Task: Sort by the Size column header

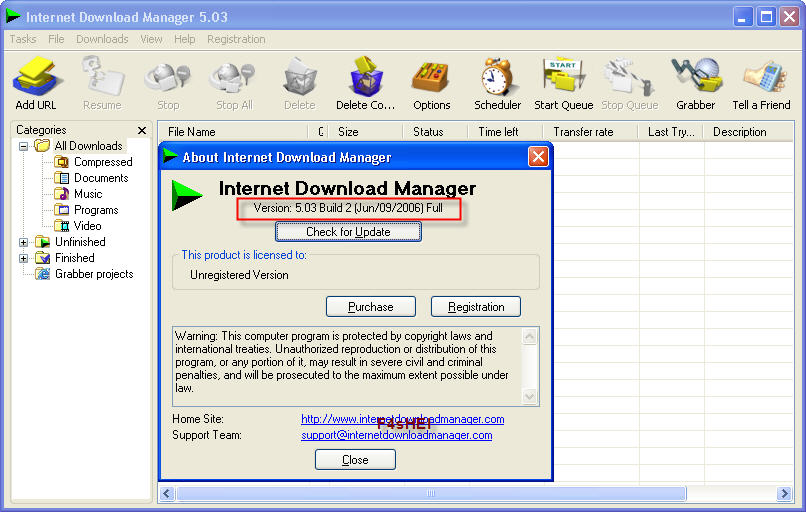Action: [365, 132]
